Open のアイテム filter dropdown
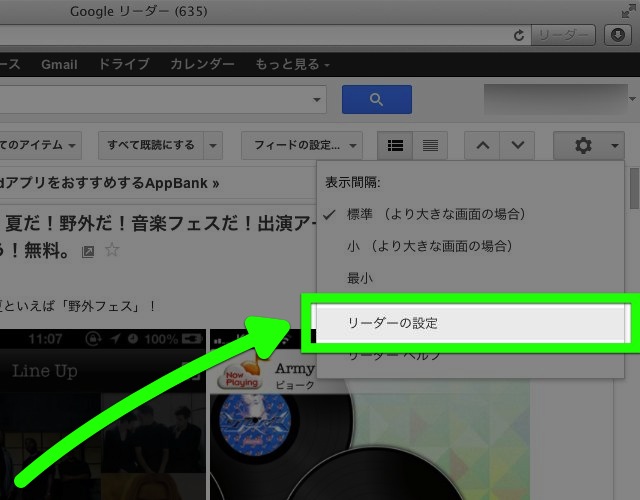This screenshot has width=640, height=500. pyautogui.click(x=39, y=145)
